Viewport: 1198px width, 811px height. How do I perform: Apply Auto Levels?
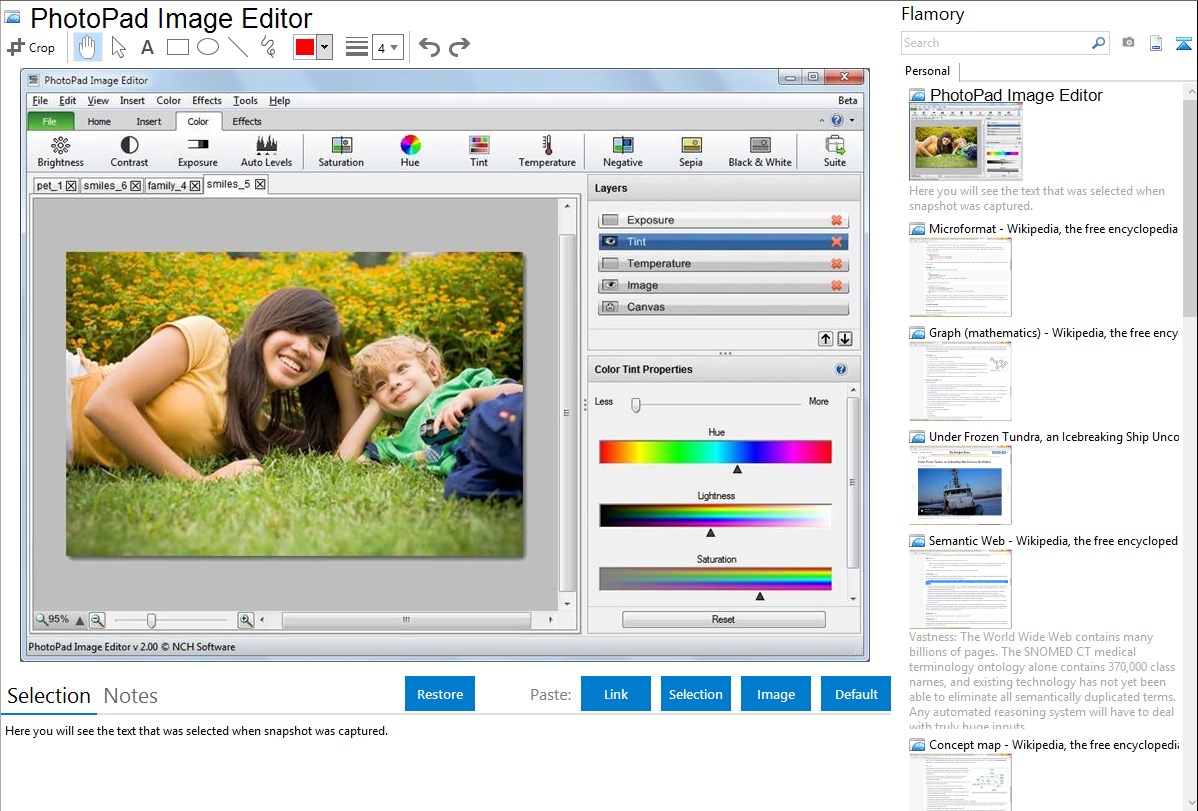click(266, 151)
